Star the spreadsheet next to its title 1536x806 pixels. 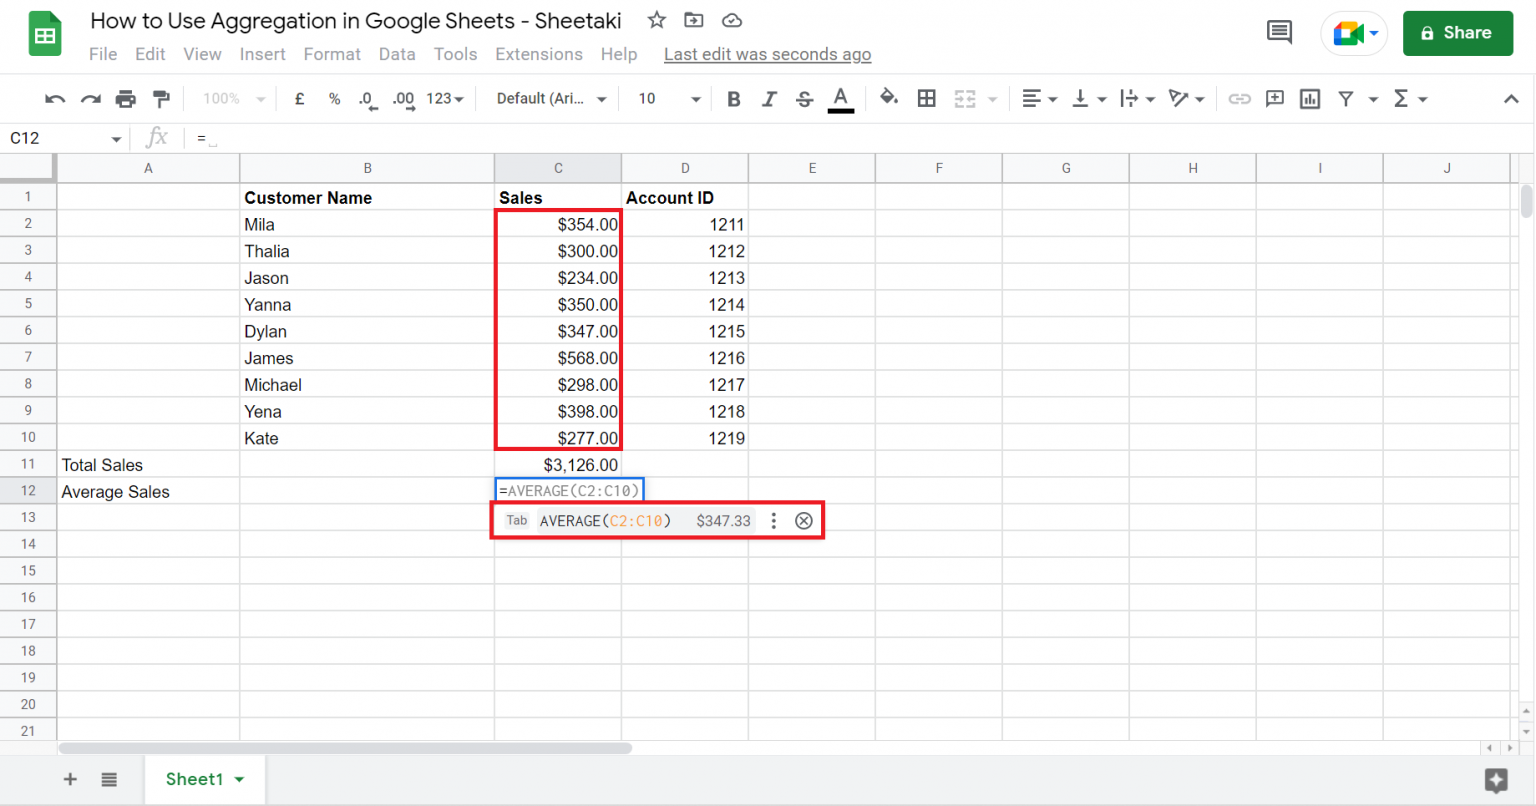tap(656, 20)
